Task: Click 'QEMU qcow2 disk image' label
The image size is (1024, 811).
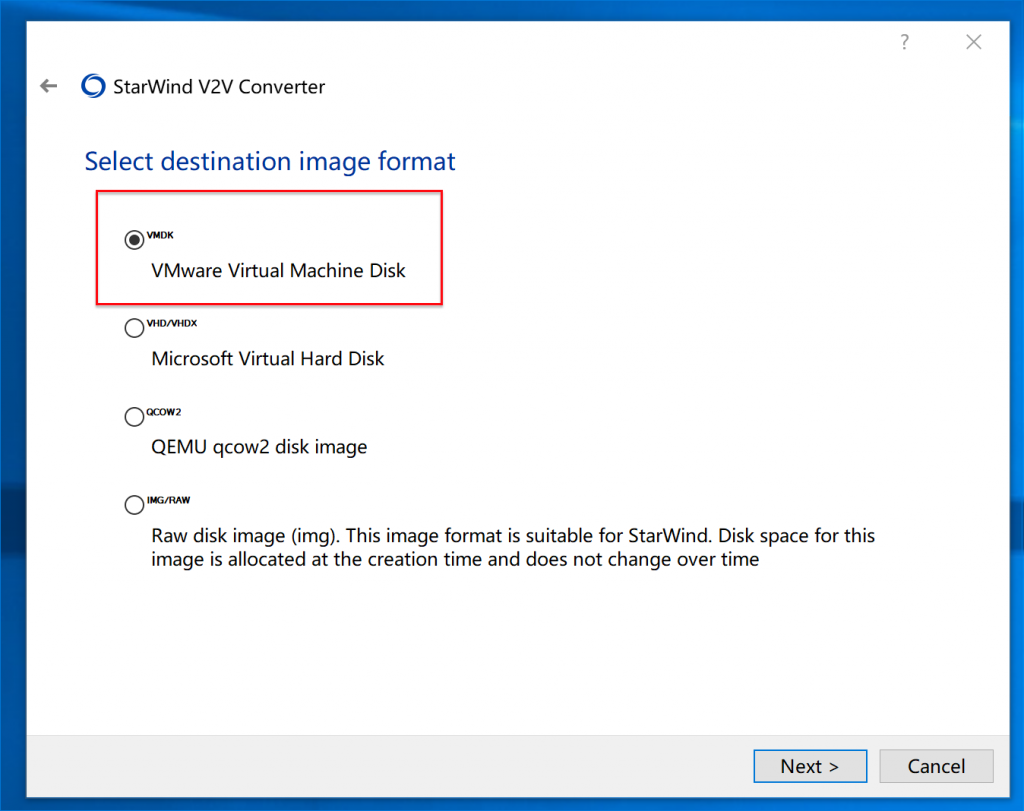Action: [259, 447]
